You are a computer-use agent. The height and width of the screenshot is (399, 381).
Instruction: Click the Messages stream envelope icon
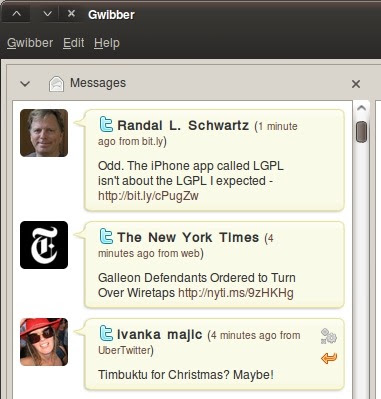(56, 84)
